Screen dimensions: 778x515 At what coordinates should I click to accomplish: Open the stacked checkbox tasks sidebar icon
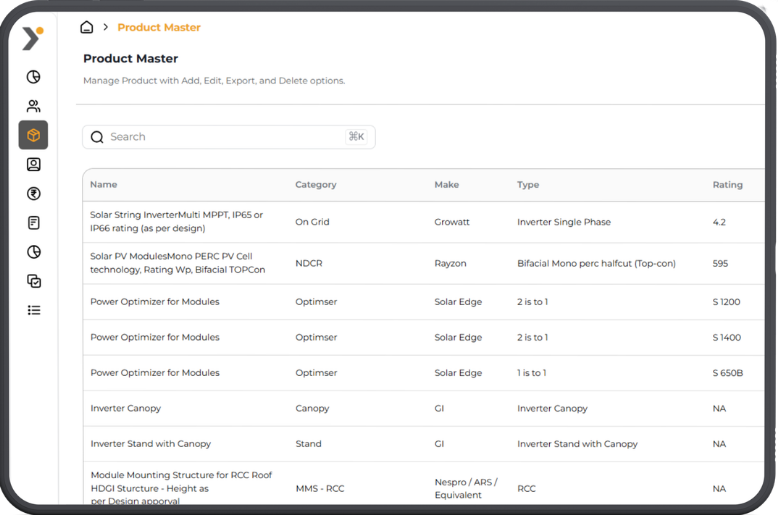tap(33, 281)
